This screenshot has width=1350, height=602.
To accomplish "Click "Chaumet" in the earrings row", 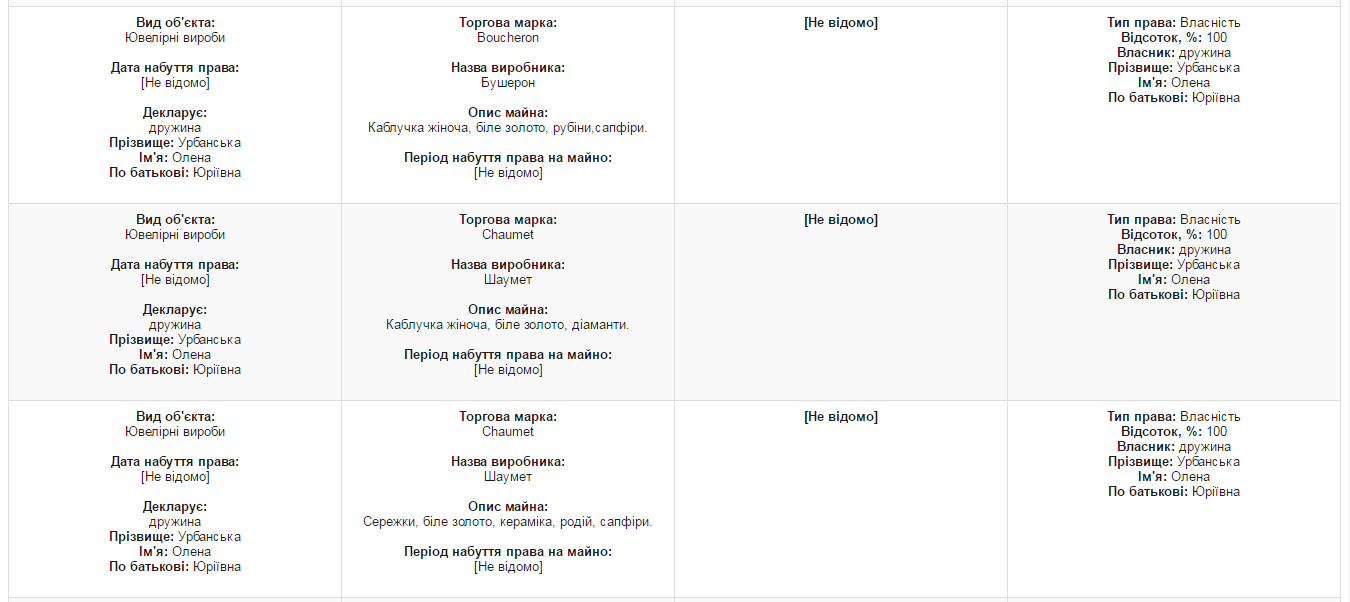I will [x=508, y=432].
